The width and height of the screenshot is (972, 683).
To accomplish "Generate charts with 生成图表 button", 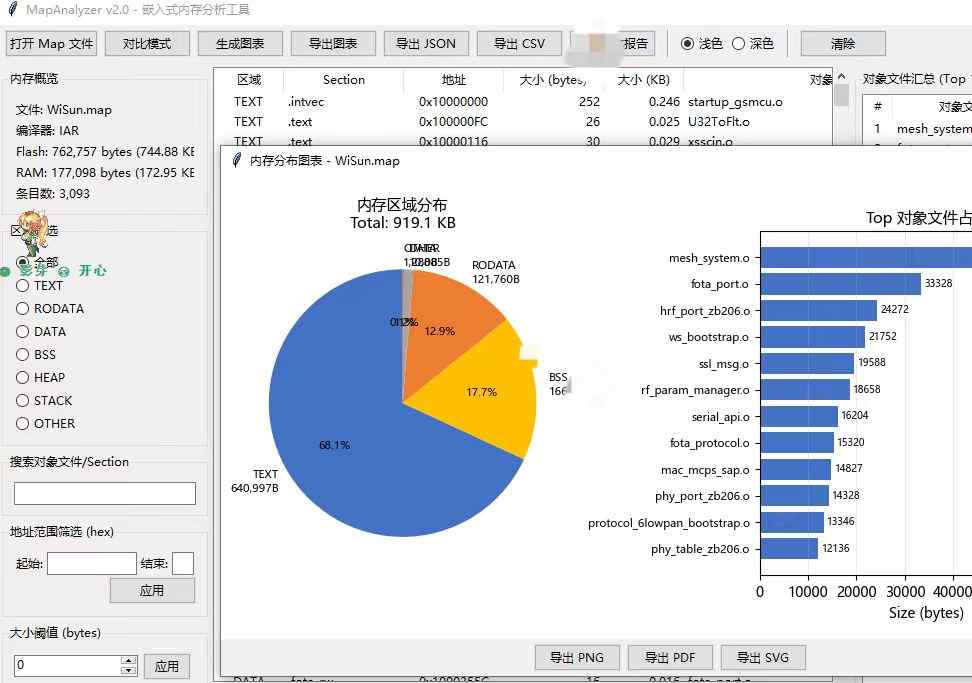I will tap(240, 43).
